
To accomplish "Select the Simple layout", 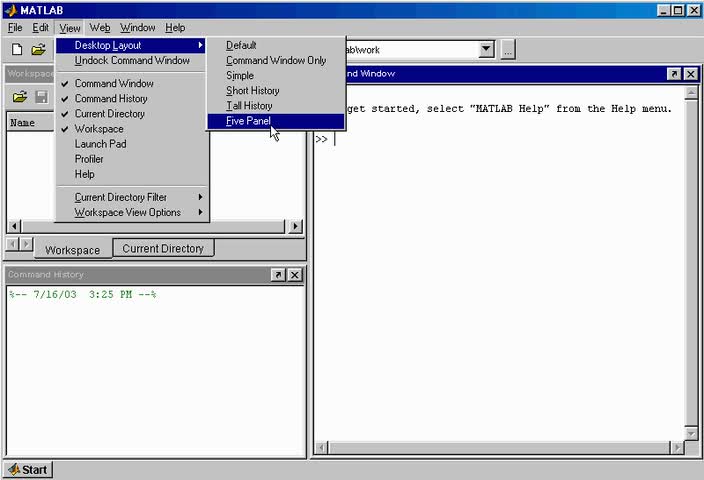I will [x=276, y=75].
